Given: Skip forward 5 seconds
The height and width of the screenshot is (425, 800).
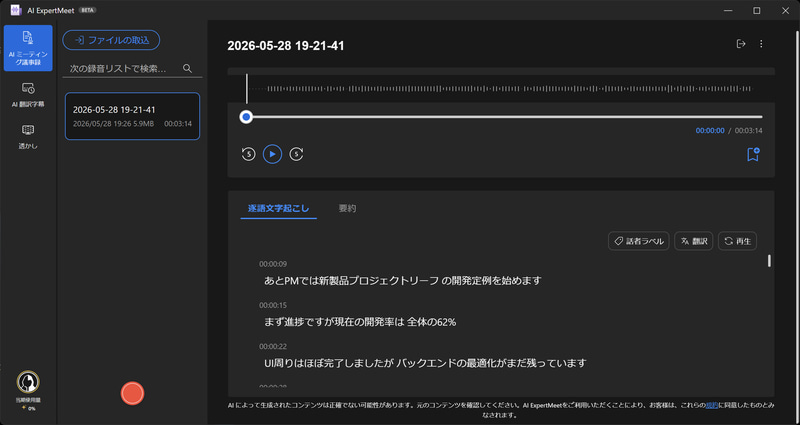Looking at the screenshot, I should tap(296, 154).
